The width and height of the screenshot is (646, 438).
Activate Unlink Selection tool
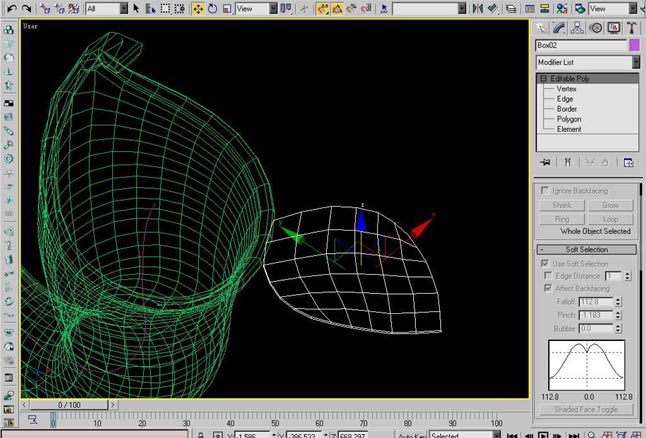point(59,8)
